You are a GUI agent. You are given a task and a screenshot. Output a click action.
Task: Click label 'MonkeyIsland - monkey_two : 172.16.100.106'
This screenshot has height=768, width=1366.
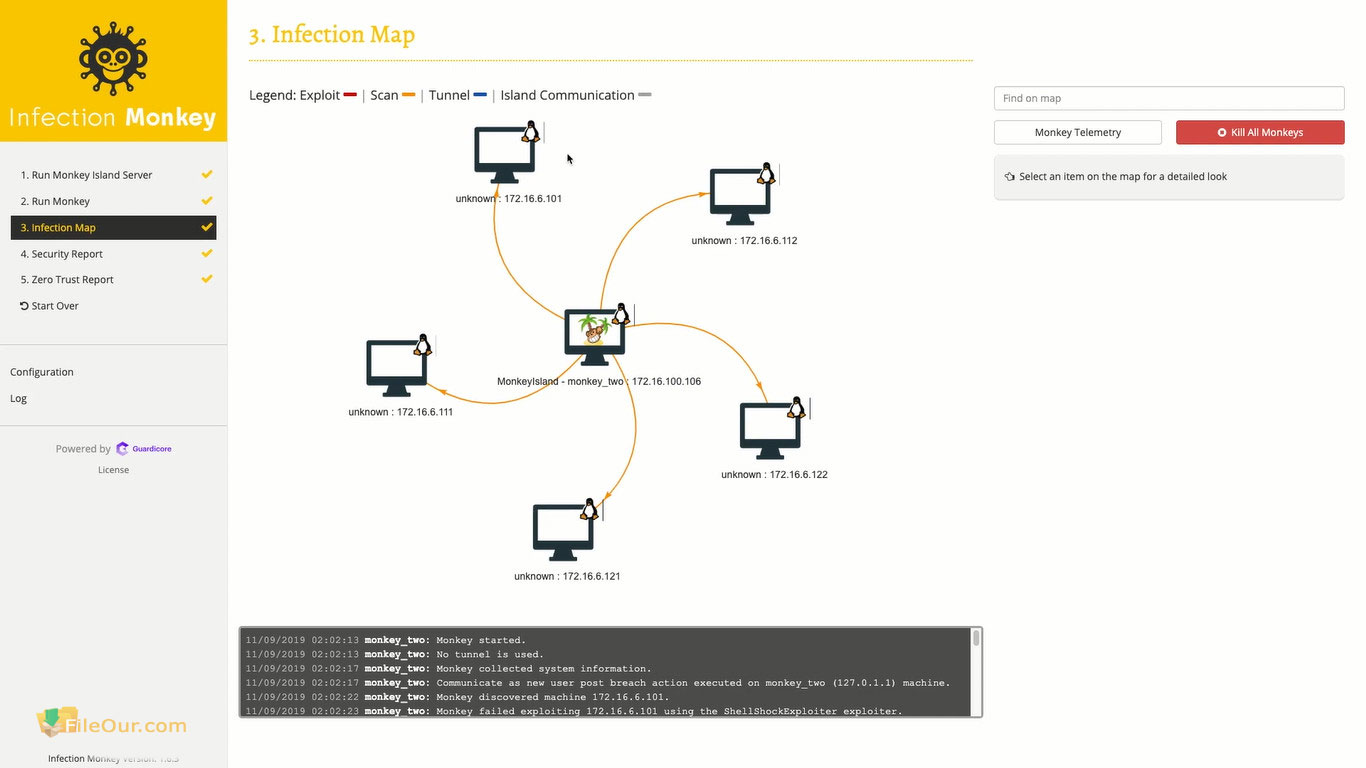[599, 382]
